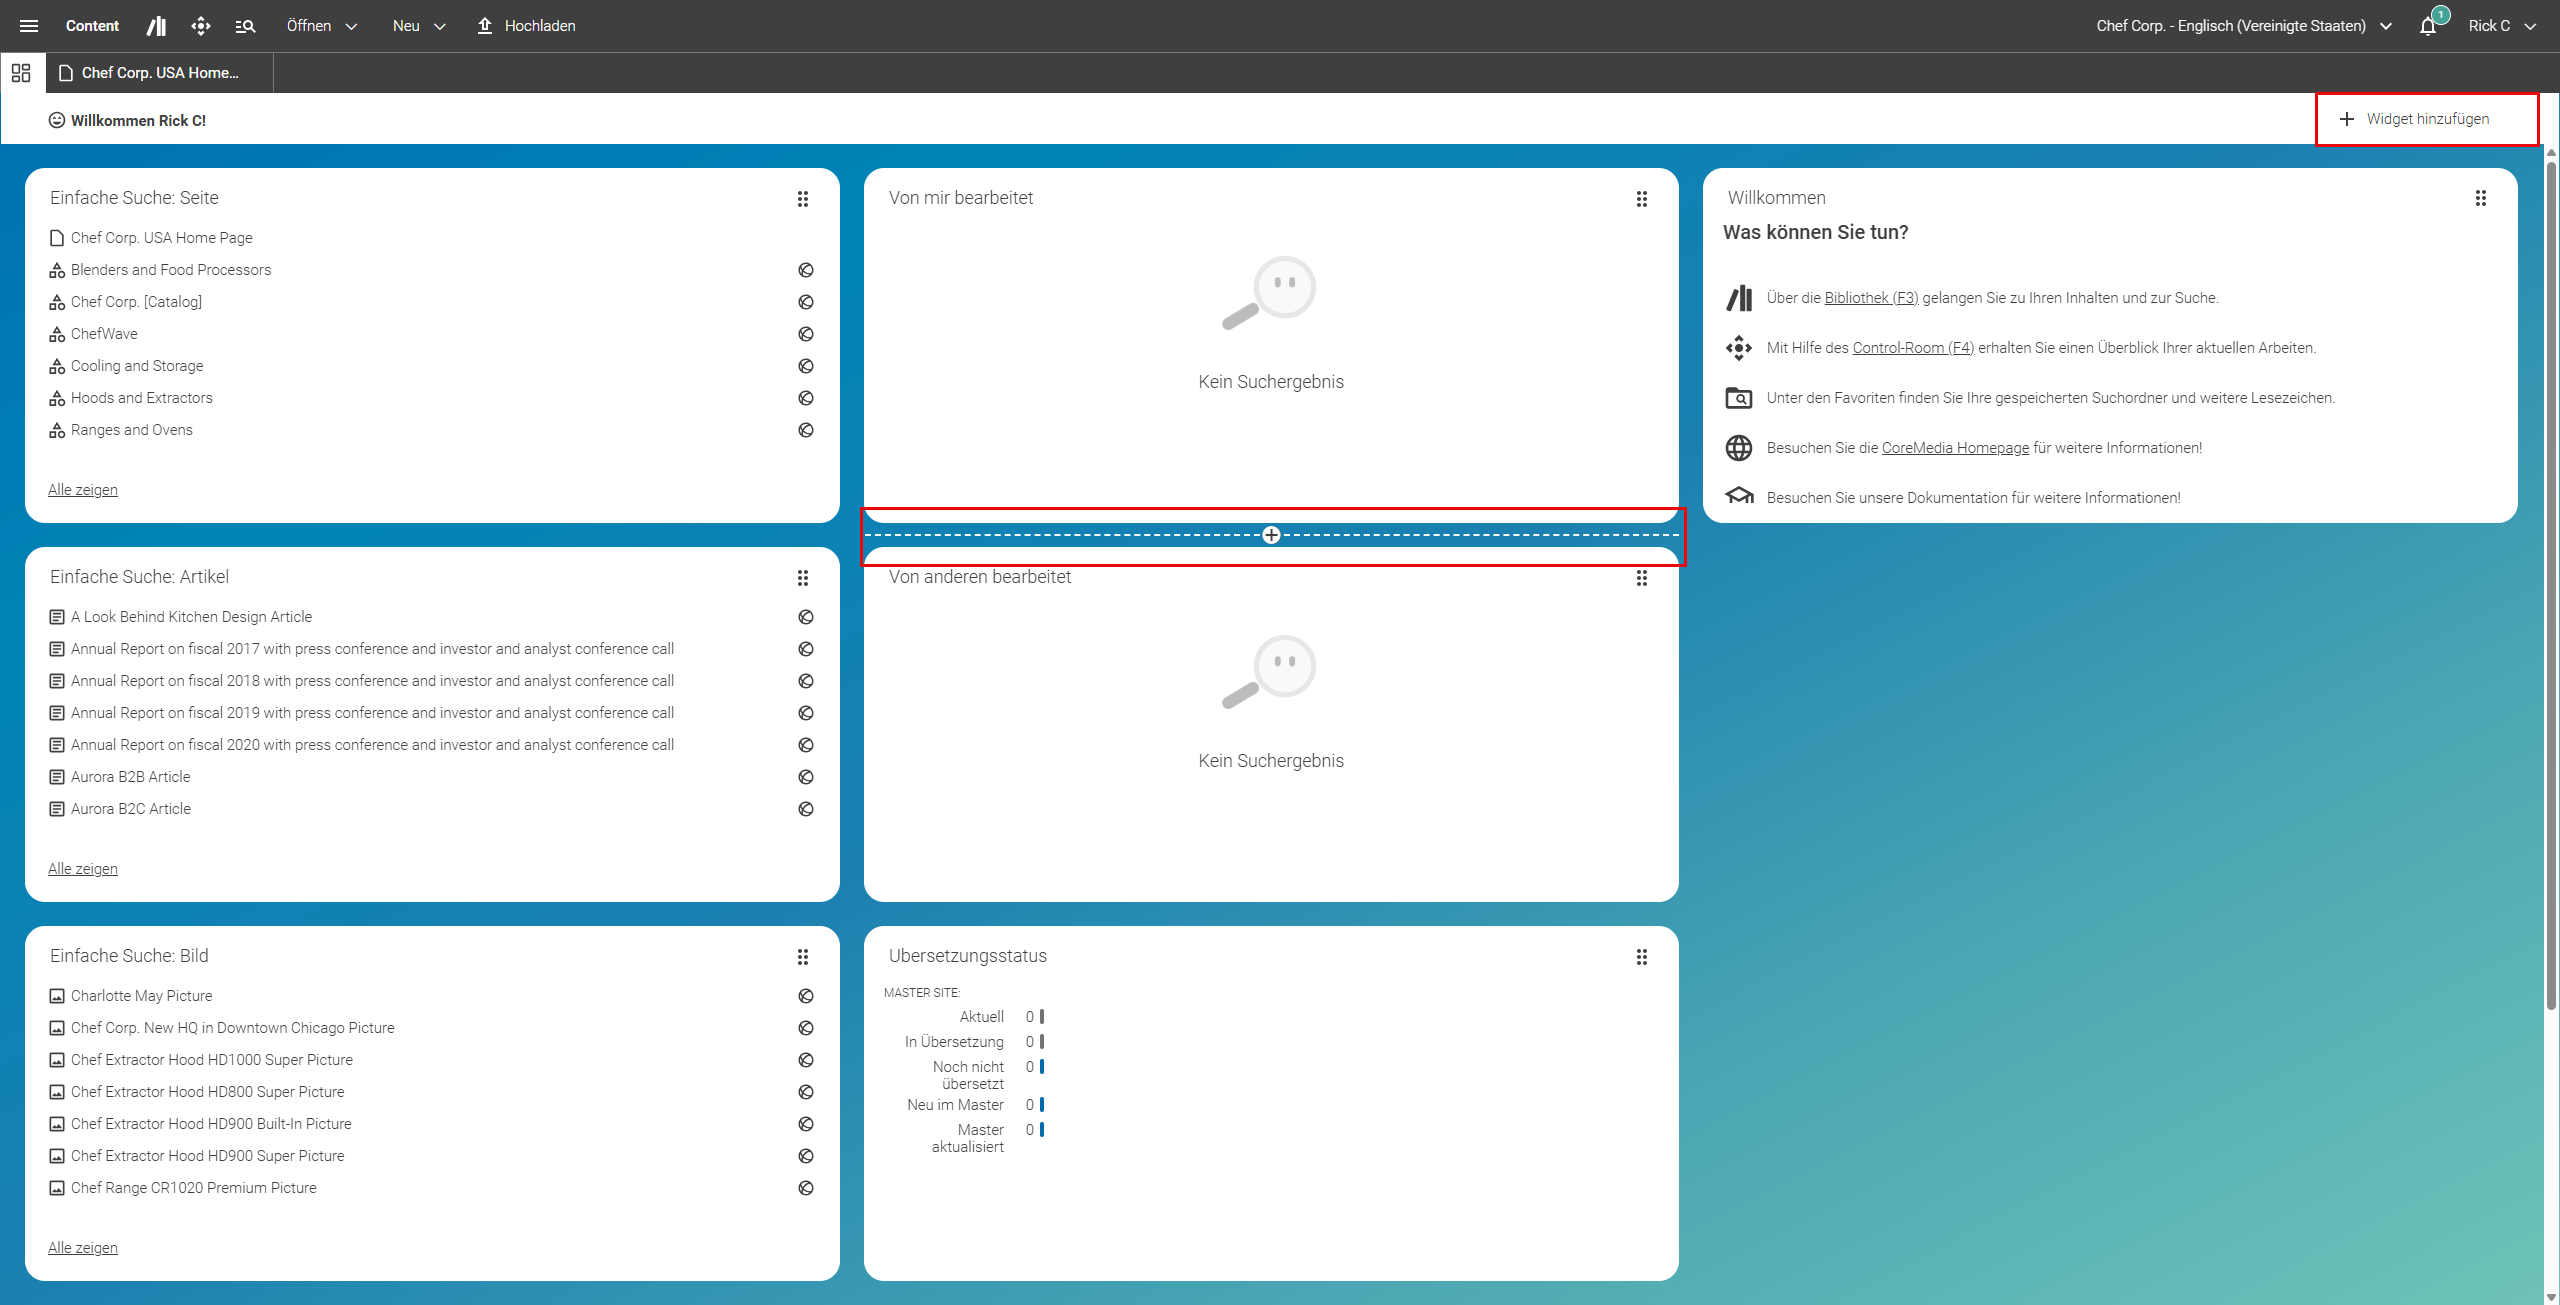Open the Bibliothek (F3) link
This screenshot has height=1305, width=2560.
point(1871,298)
